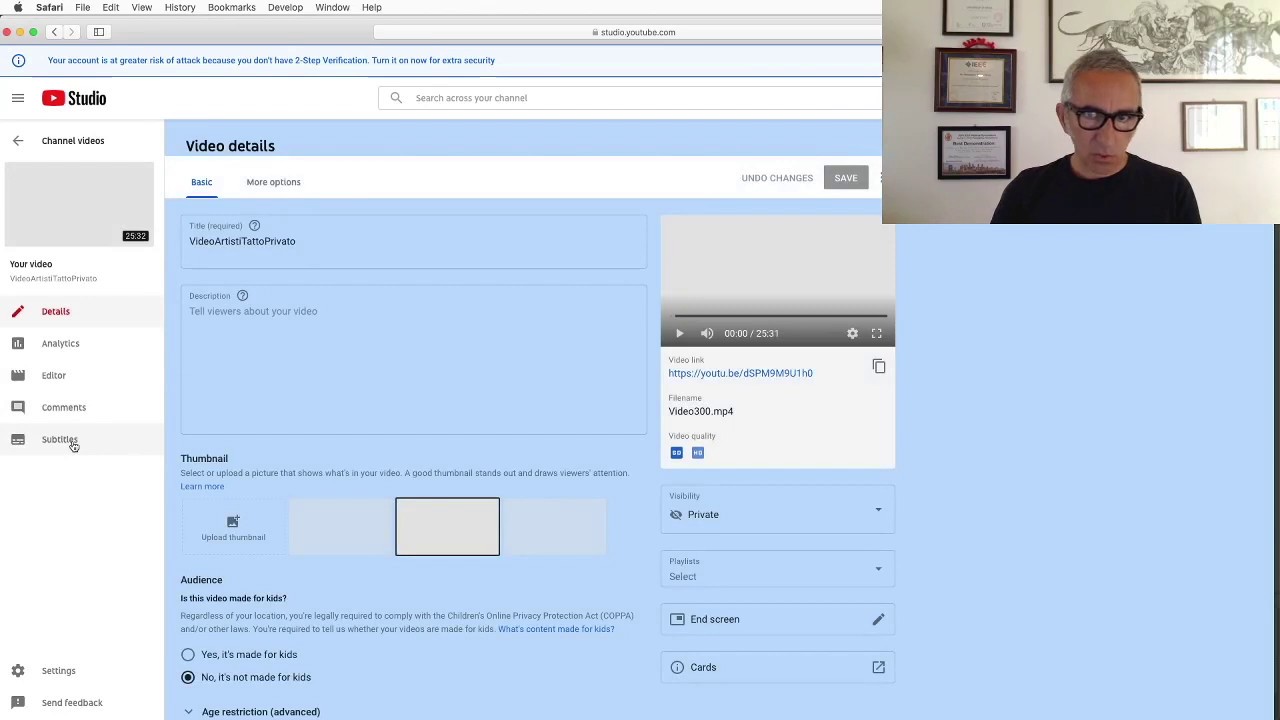Open the Editor clapperboard icon
The width and height of the screenshot is (1280, 720).
(x=18, y=375)
